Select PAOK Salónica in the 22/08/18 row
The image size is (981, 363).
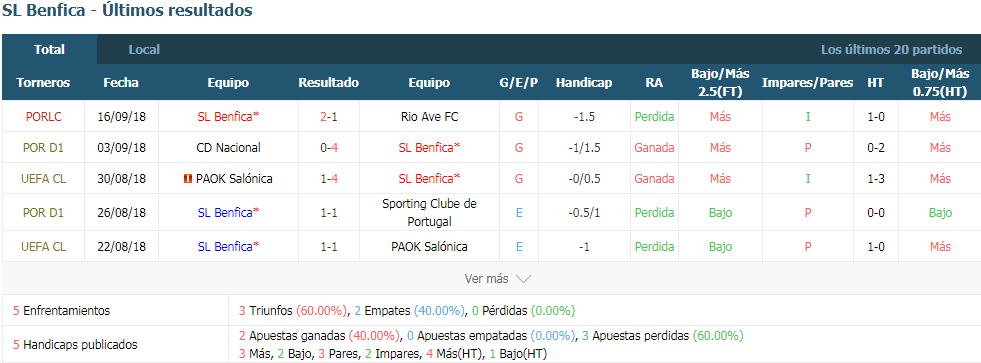[x=429, y=247]
